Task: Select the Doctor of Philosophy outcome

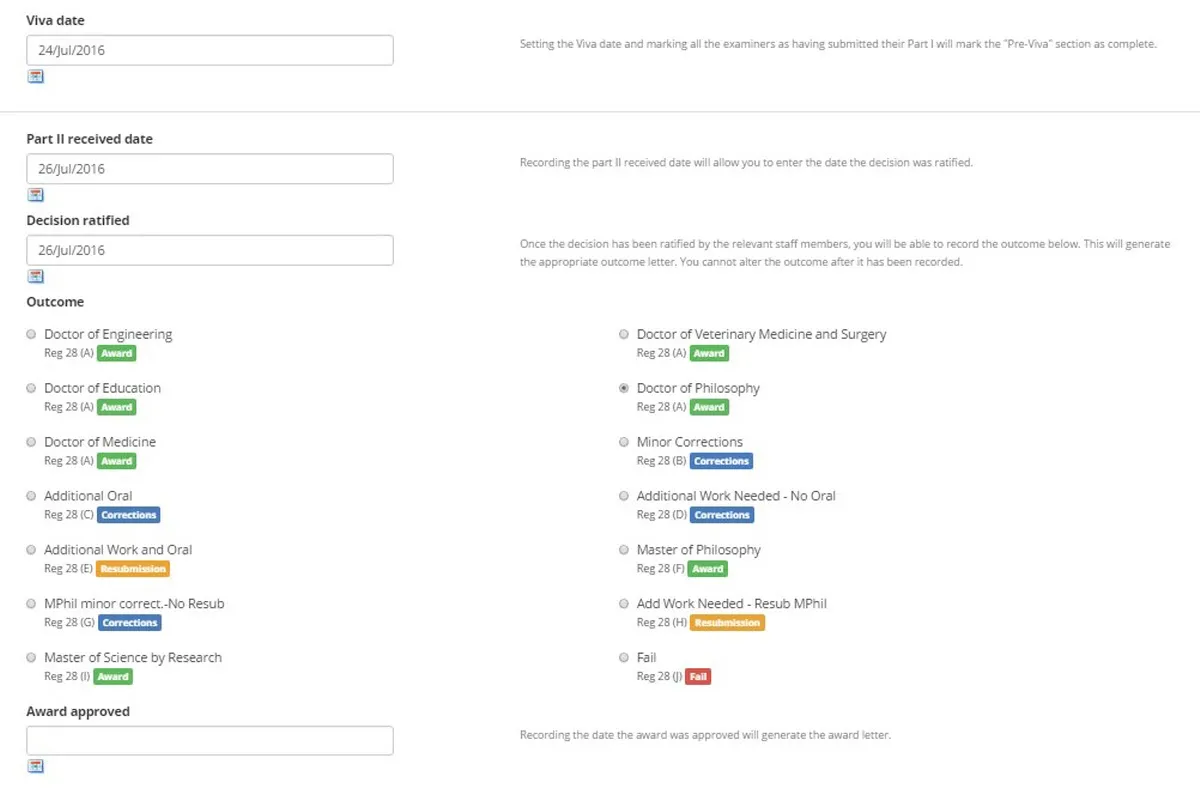Action: [x=623, y=388]
